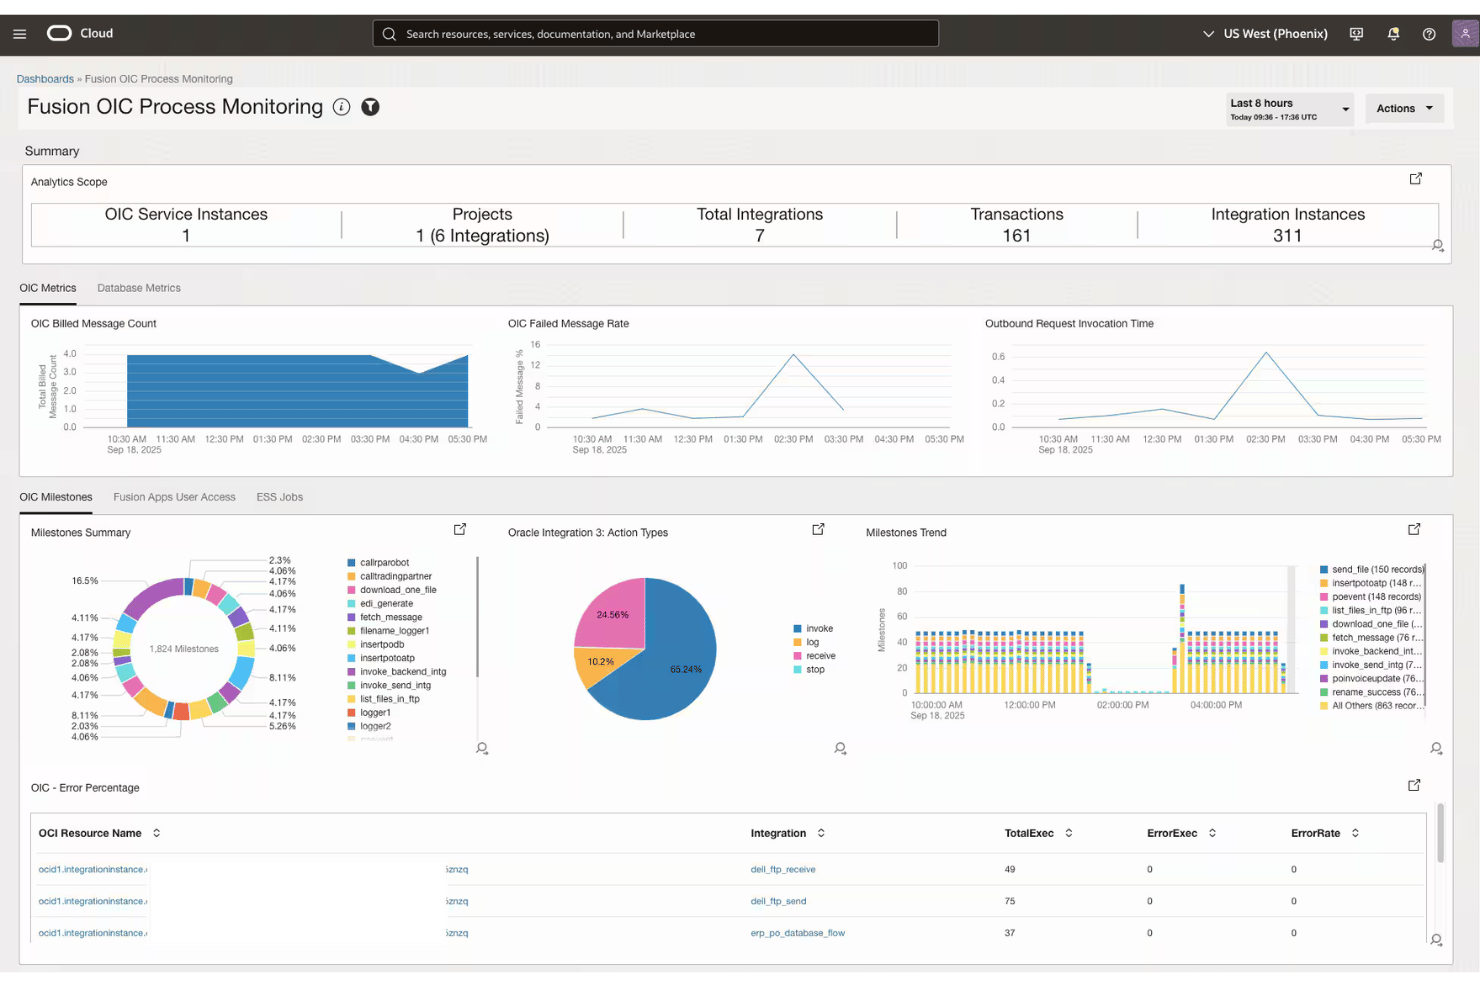Screen dimensions: 1480x987
Task: Click the OIC Service Instances tile
Action: click(x=186, y=225)
